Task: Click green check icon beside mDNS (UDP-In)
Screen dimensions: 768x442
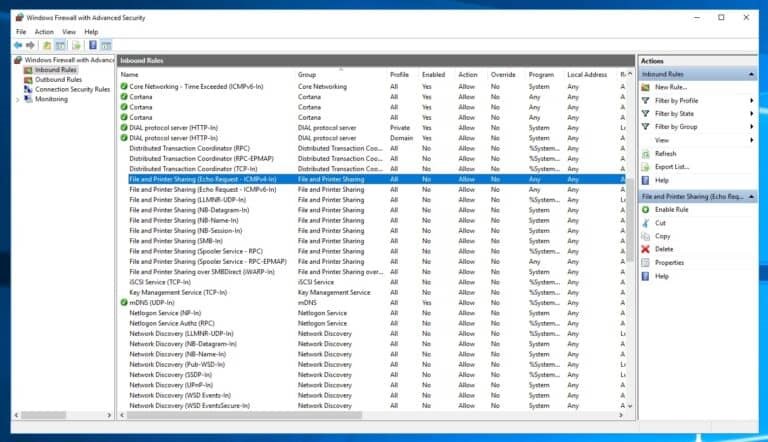Action: [x=124, y=302]
